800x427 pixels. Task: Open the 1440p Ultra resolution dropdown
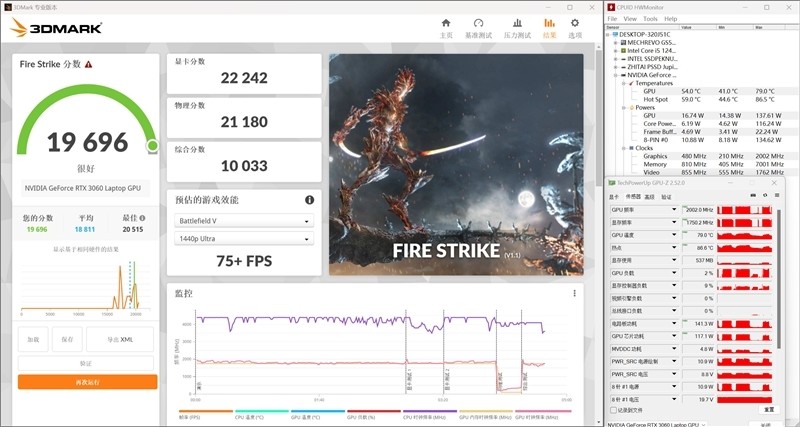(x=244, y=238)
